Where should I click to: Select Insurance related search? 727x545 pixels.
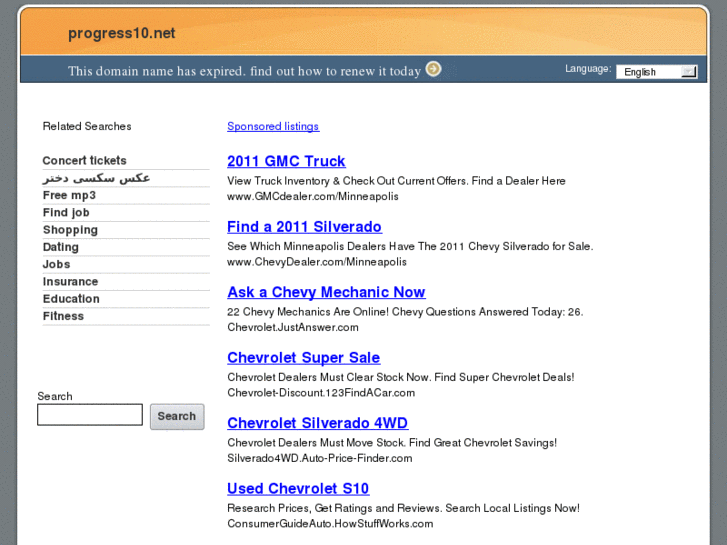pyautogui.click(x=70, y=282)
